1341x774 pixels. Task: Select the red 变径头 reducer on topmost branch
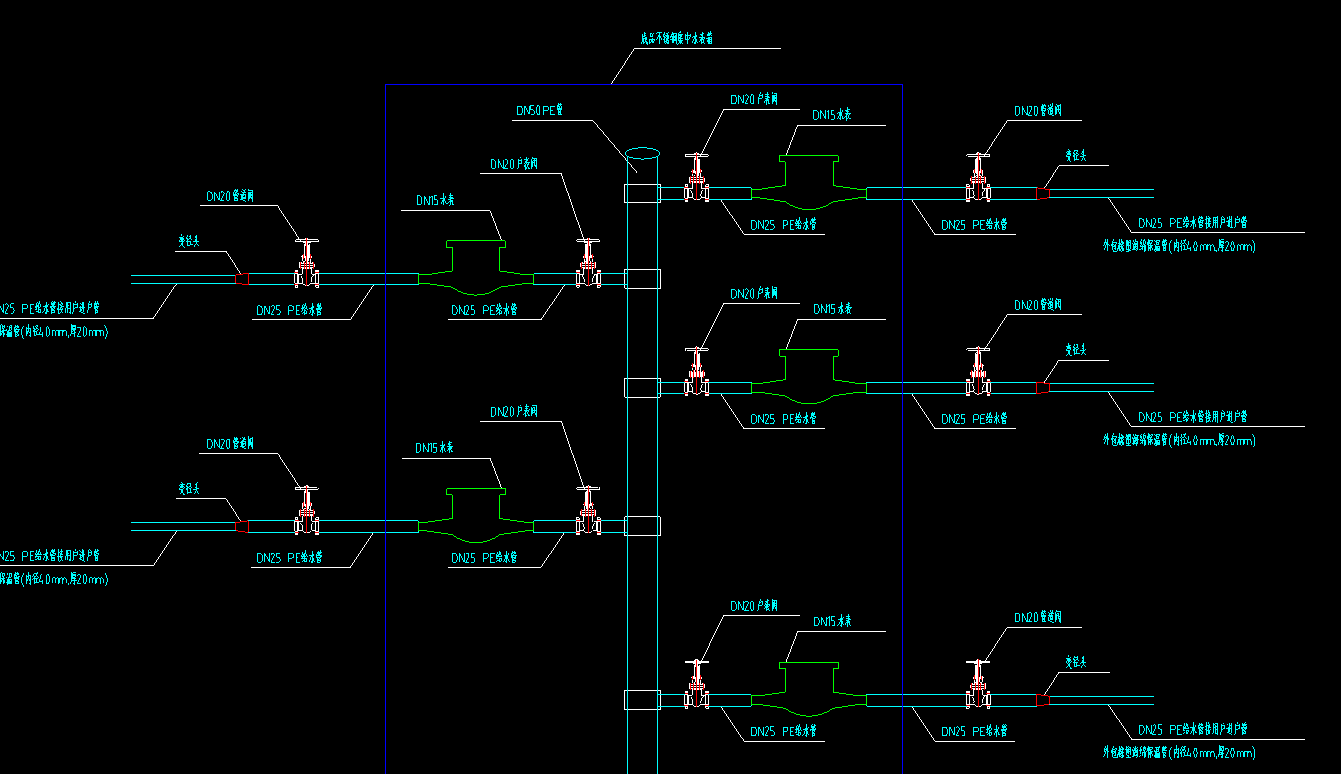click(x=1042, y=193)
